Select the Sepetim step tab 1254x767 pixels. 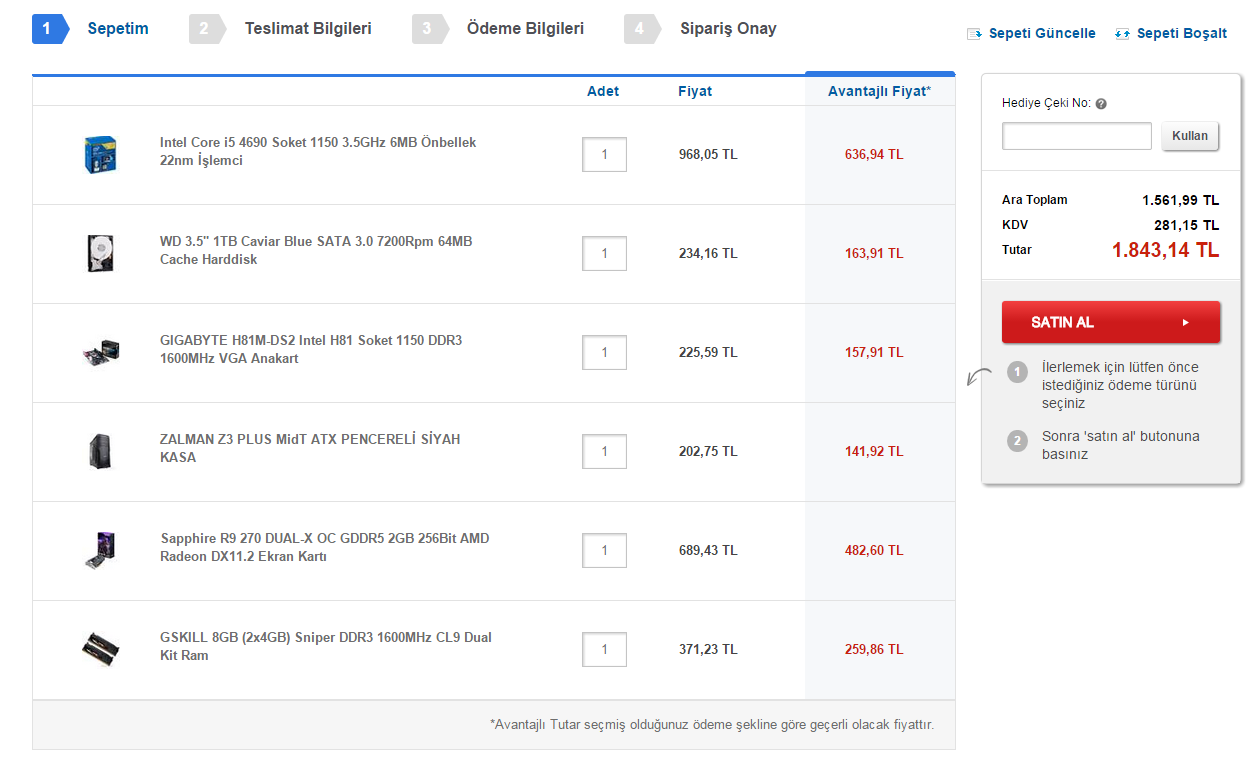click(117, 29)
